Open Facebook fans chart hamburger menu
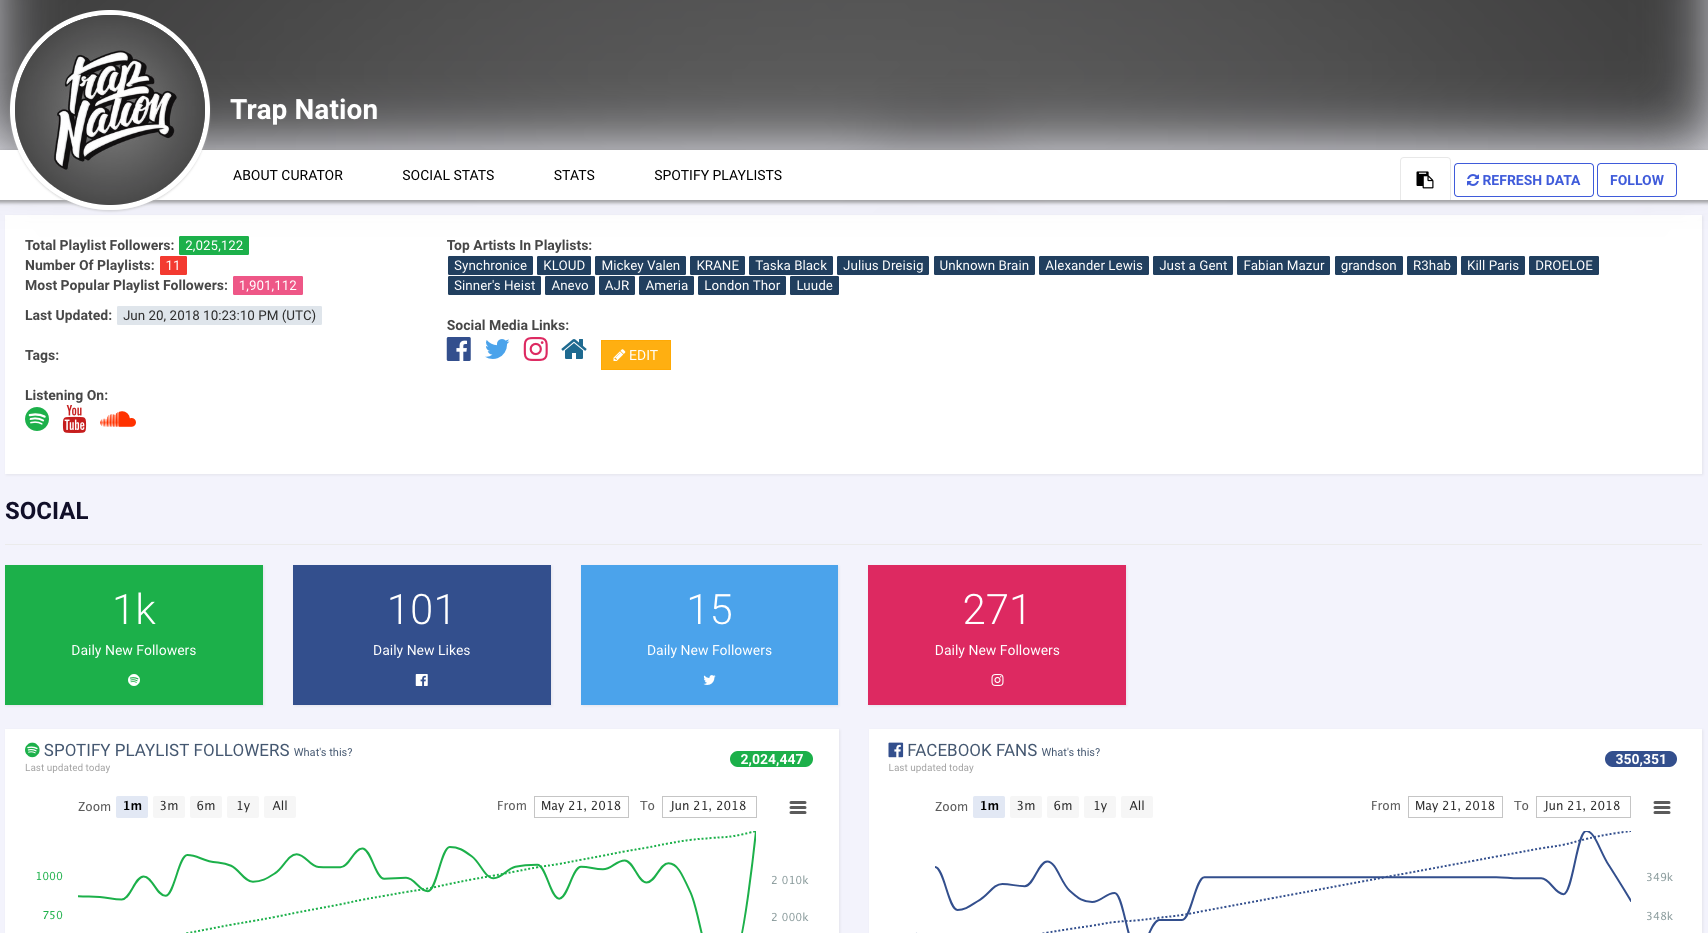 pyautogui.click(x=1662, y=807)
